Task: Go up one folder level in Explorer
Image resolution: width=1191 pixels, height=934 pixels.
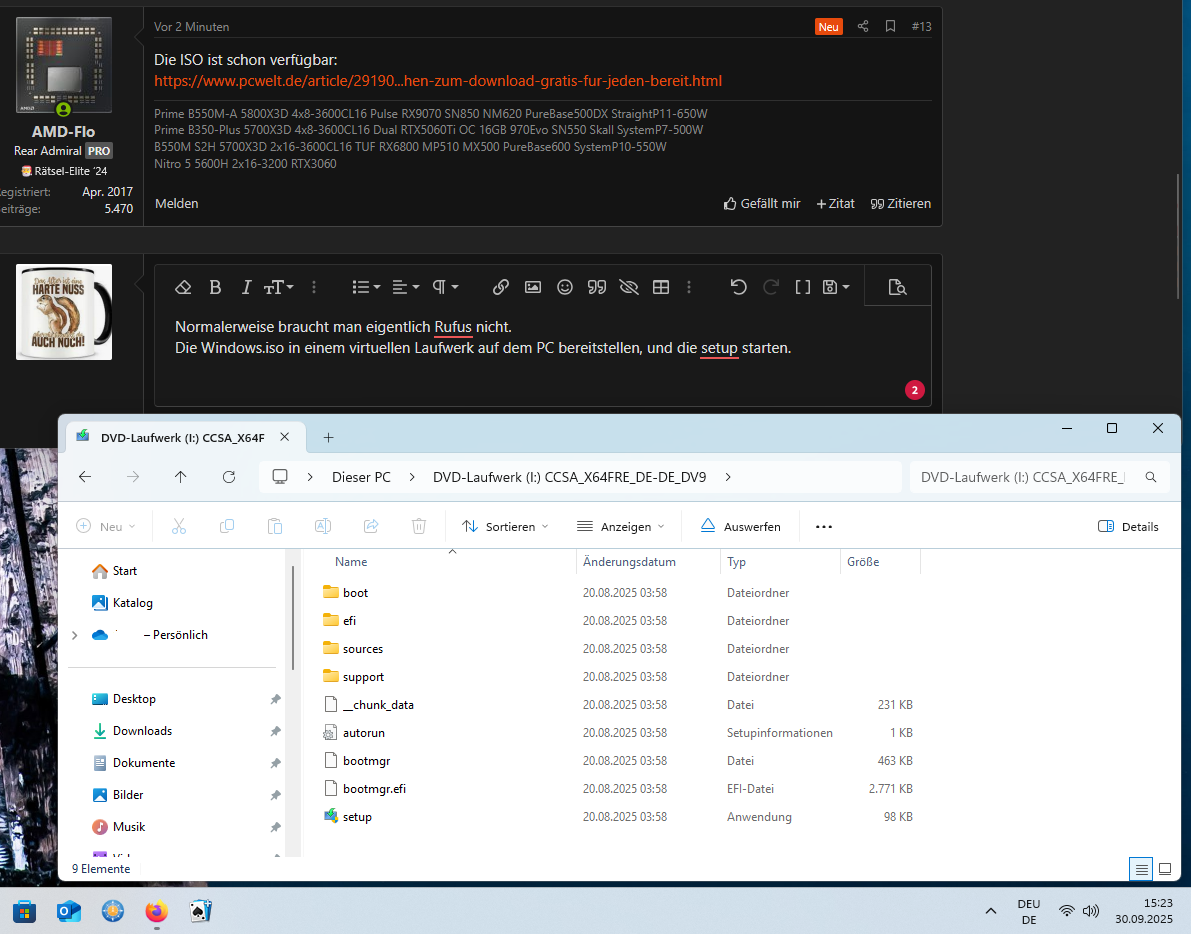Action: [x=180, y=477]
